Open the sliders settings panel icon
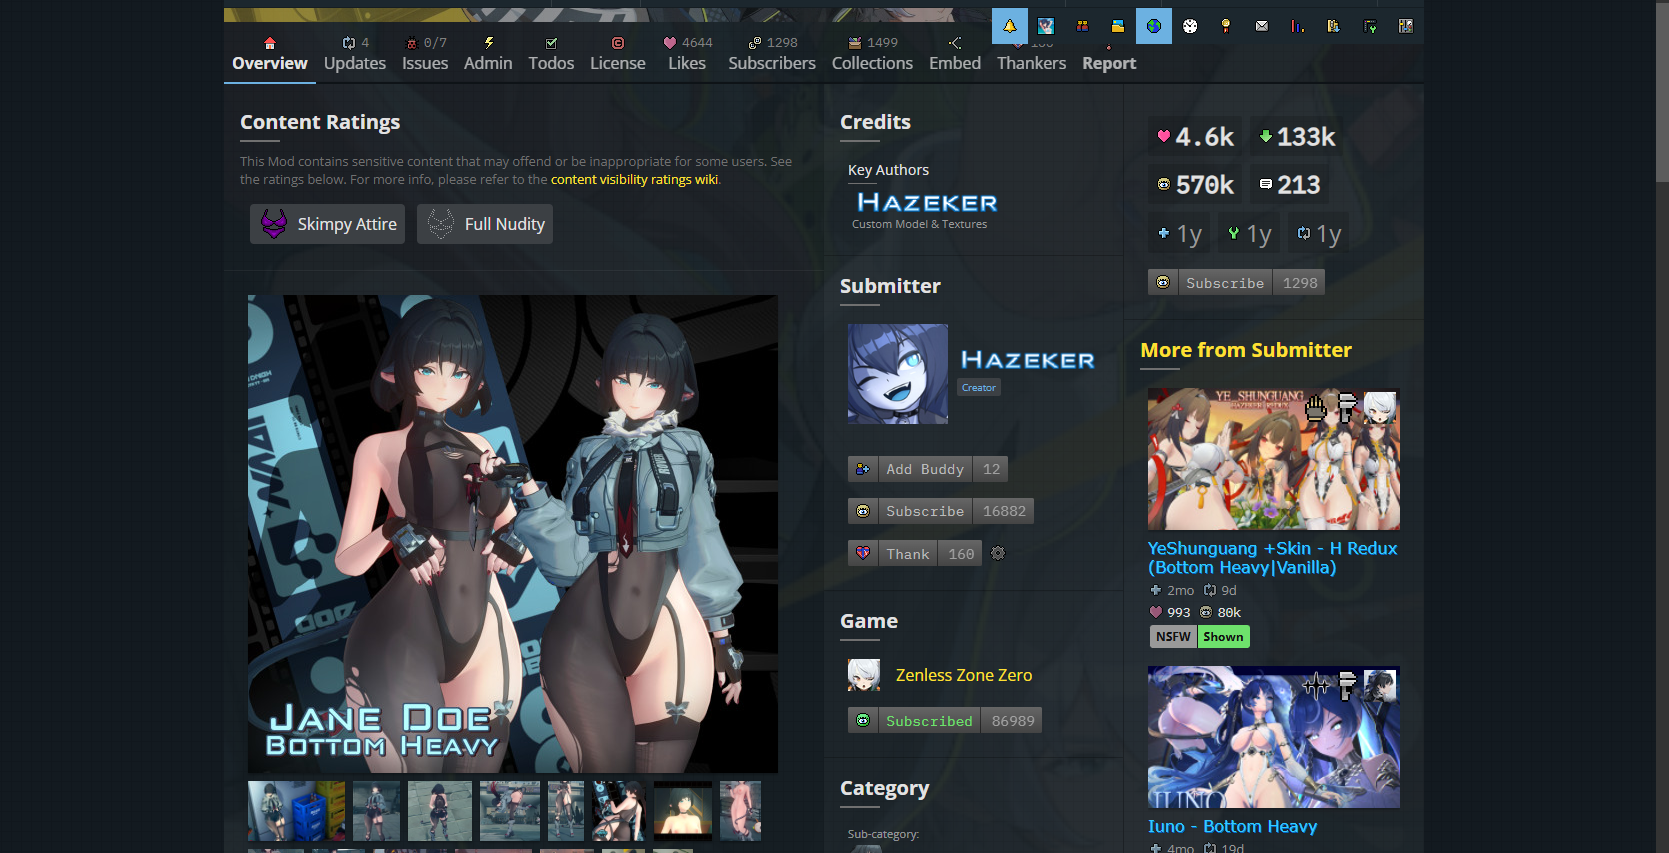The width and height of the screenshot is (1669, 853). click(x=1405, y=26)
